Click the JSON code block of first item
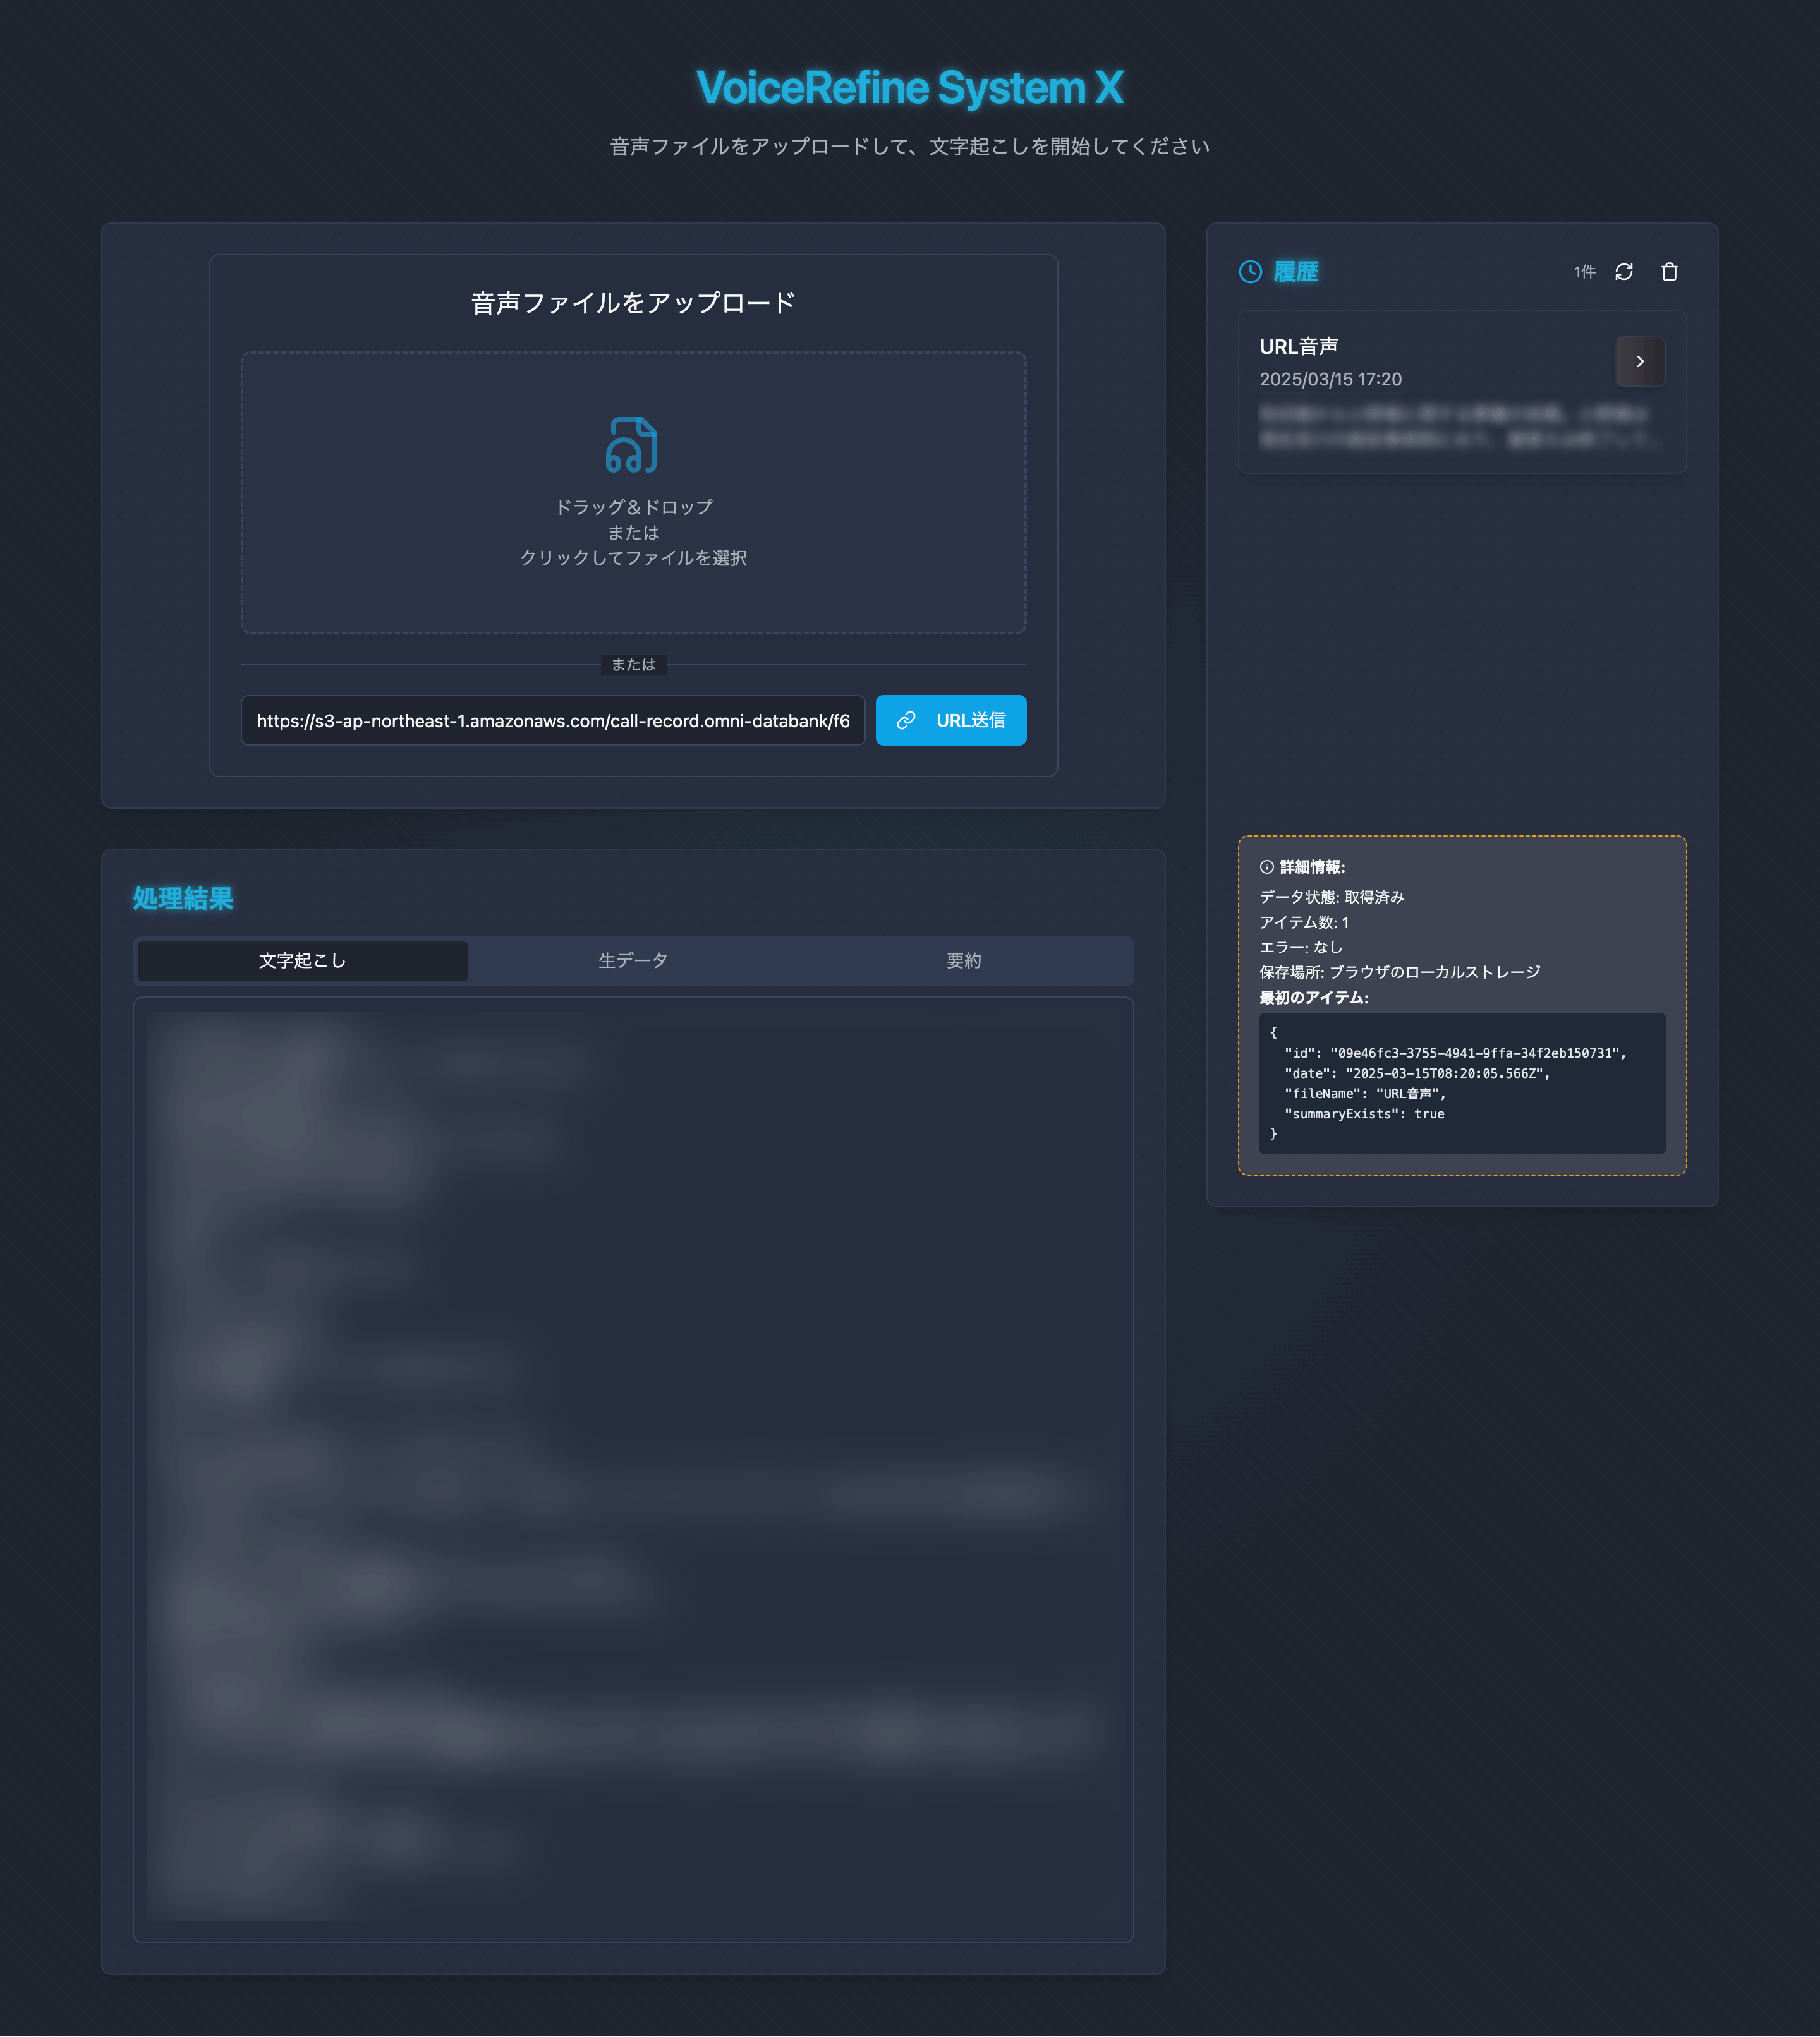The image size is (1820, 2037). point(1461,1083)
